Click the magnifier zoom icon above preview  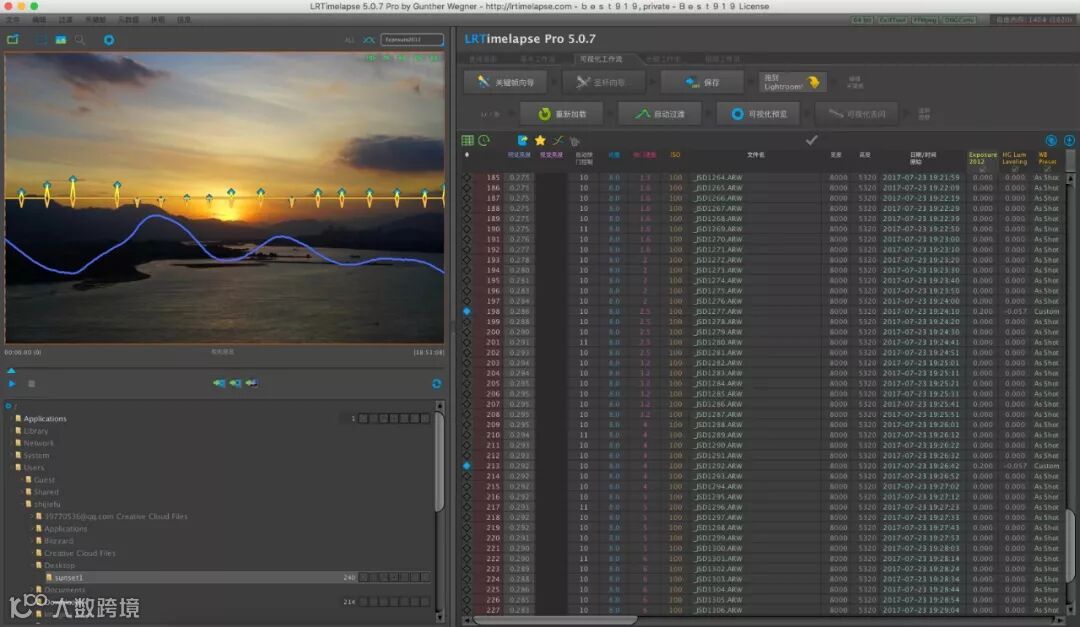point(80,40)
